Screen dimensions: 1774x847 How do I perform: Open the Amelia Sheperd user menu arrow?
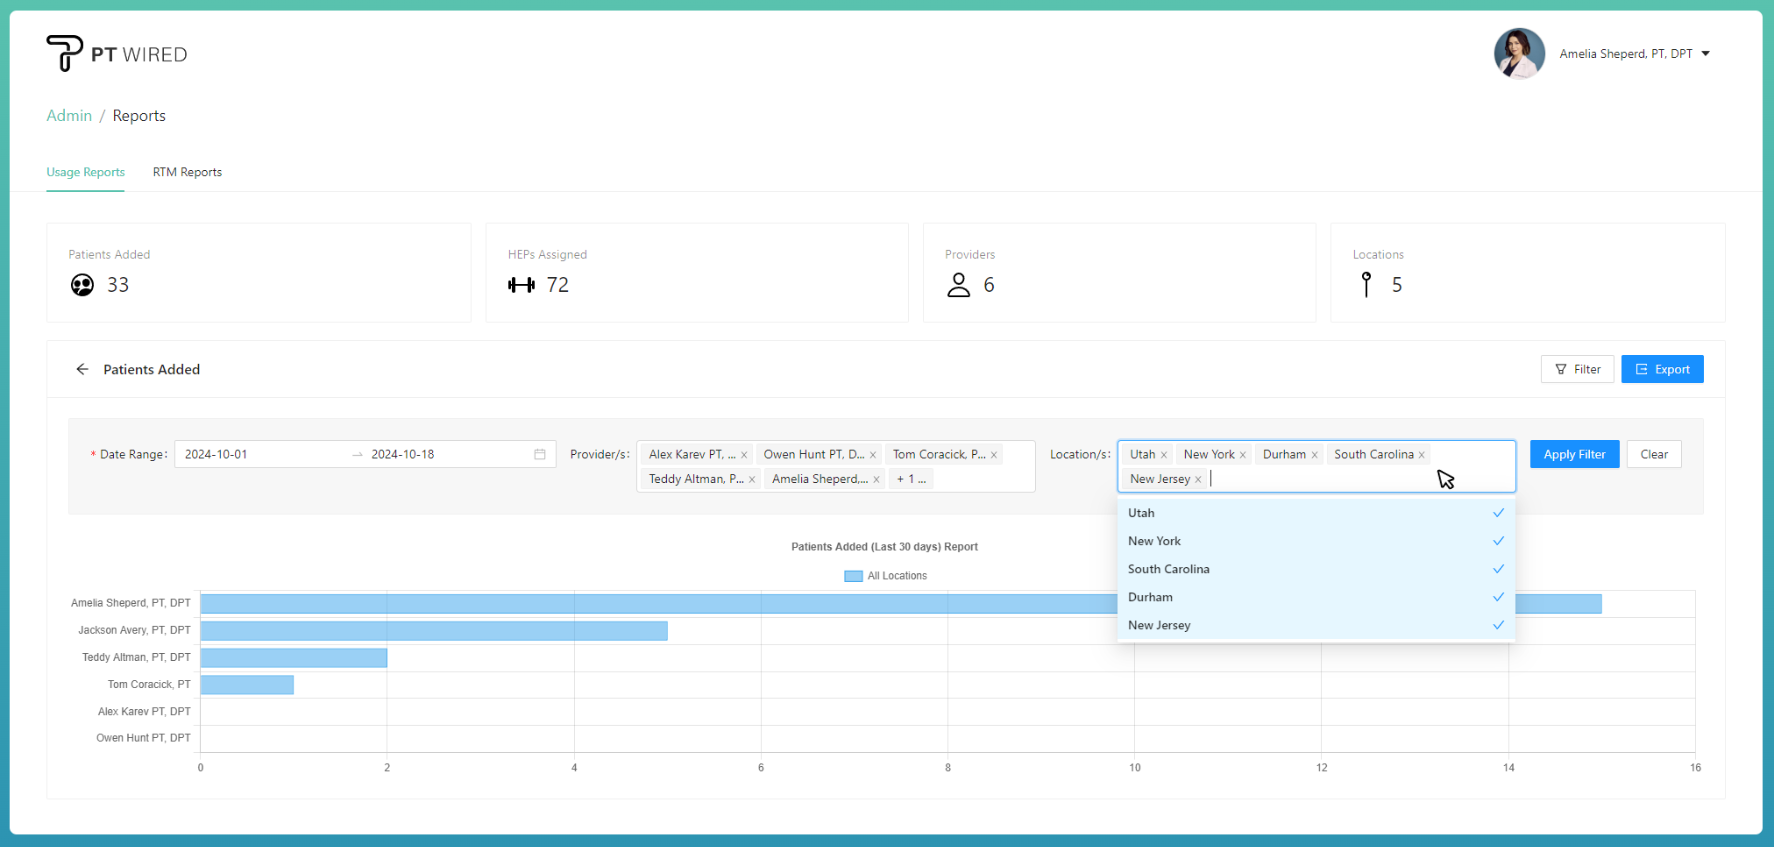click(x=1706, y=54)
